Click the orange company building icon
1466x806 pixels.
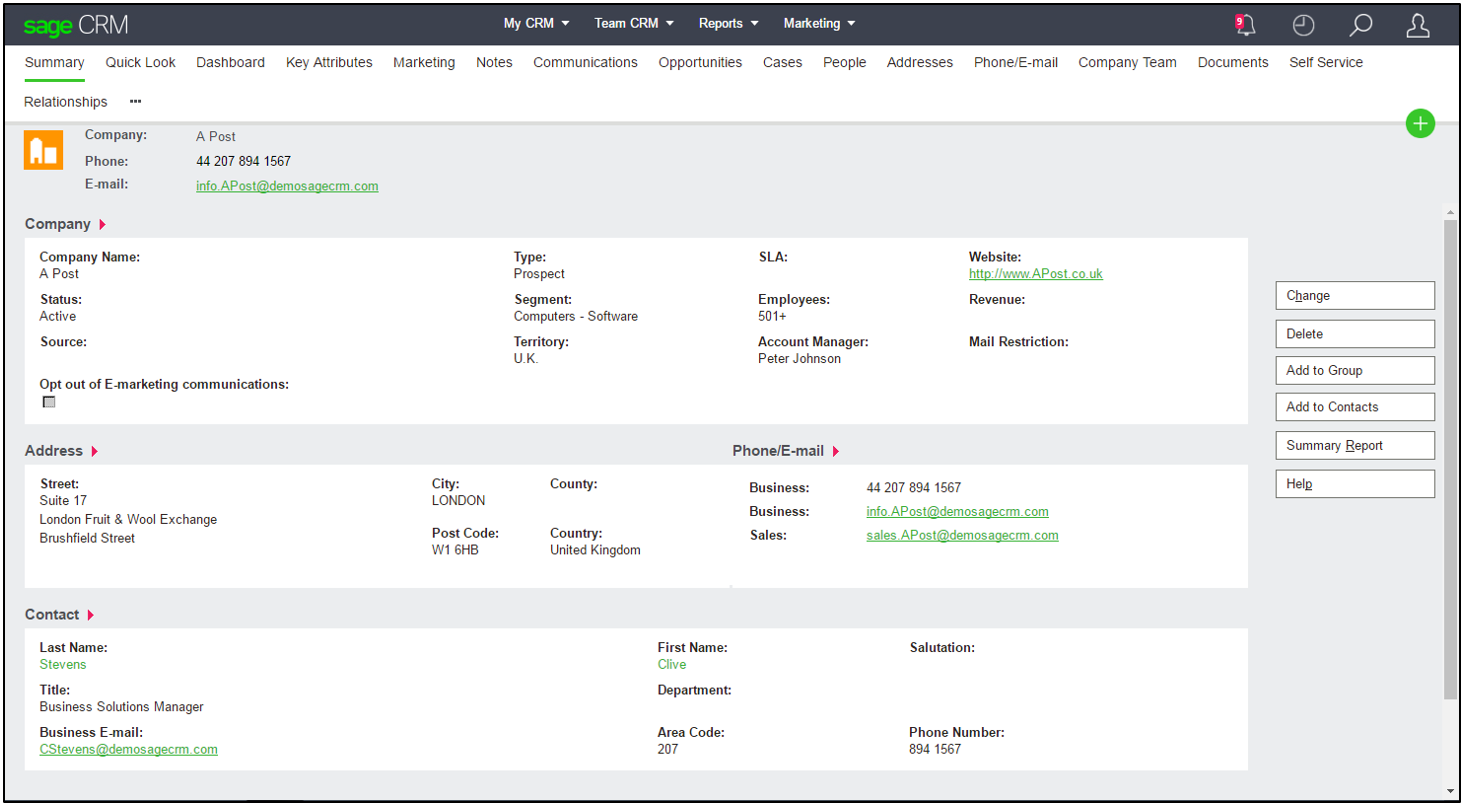point(44,150)
